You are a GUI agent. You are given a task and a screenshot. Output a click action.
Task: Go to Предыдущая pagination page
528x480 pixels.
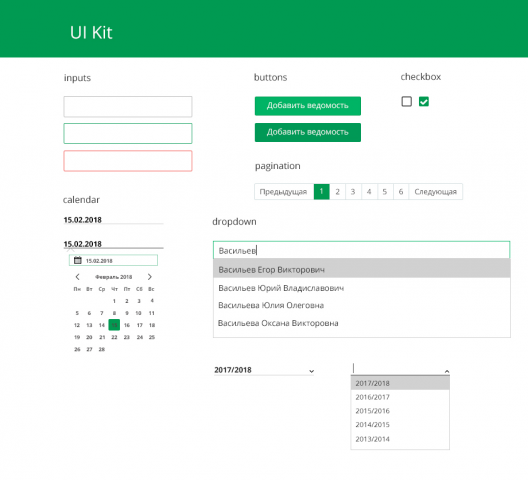click(x=284, y=192)
